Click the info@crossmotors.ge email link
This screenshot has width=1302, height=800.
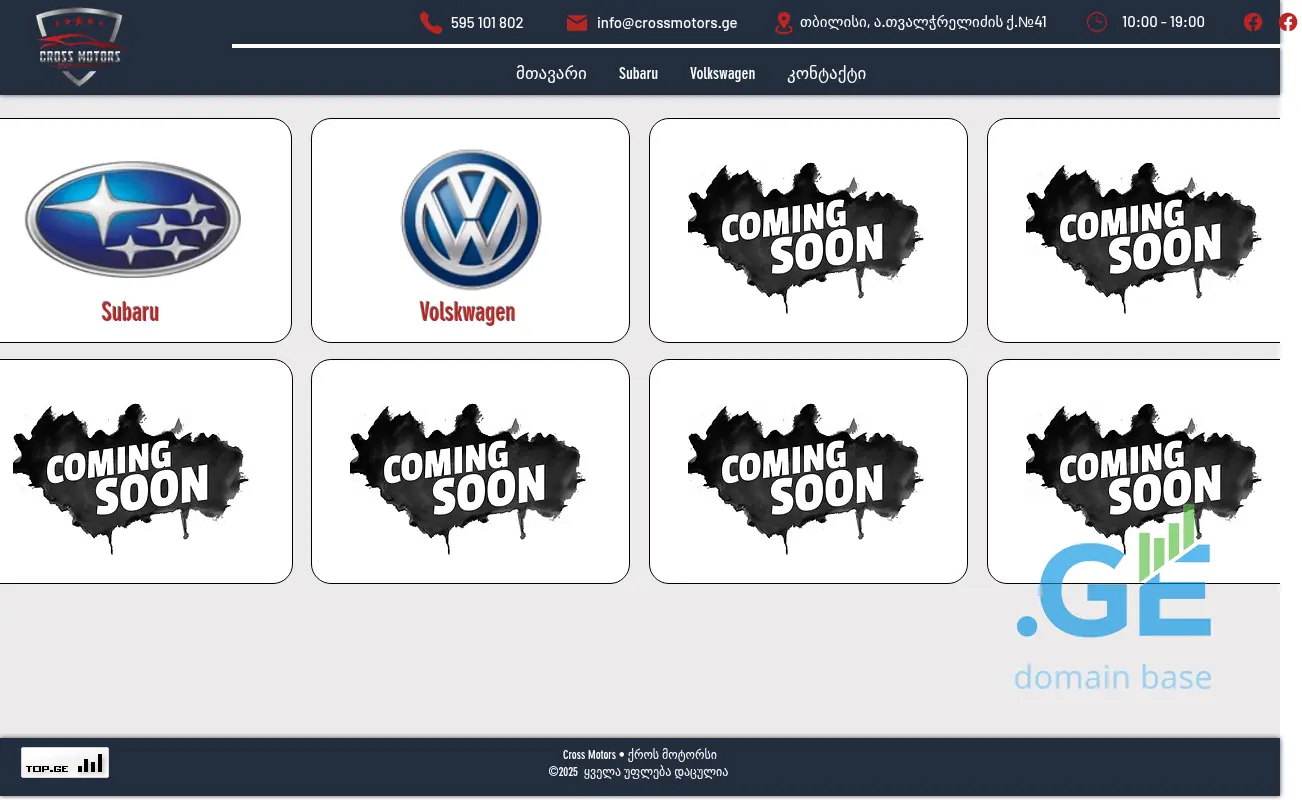click(667, 23)
